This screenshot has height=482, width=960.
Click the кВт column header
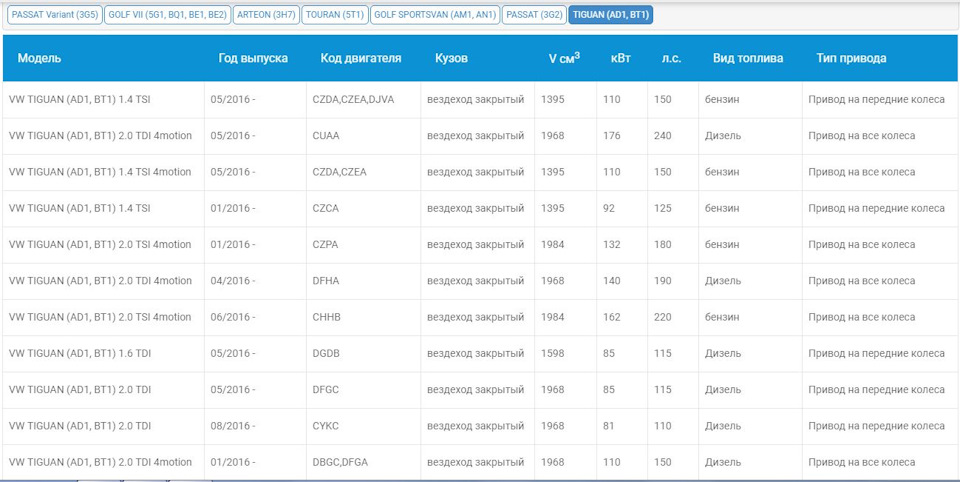tap(621, 59)
